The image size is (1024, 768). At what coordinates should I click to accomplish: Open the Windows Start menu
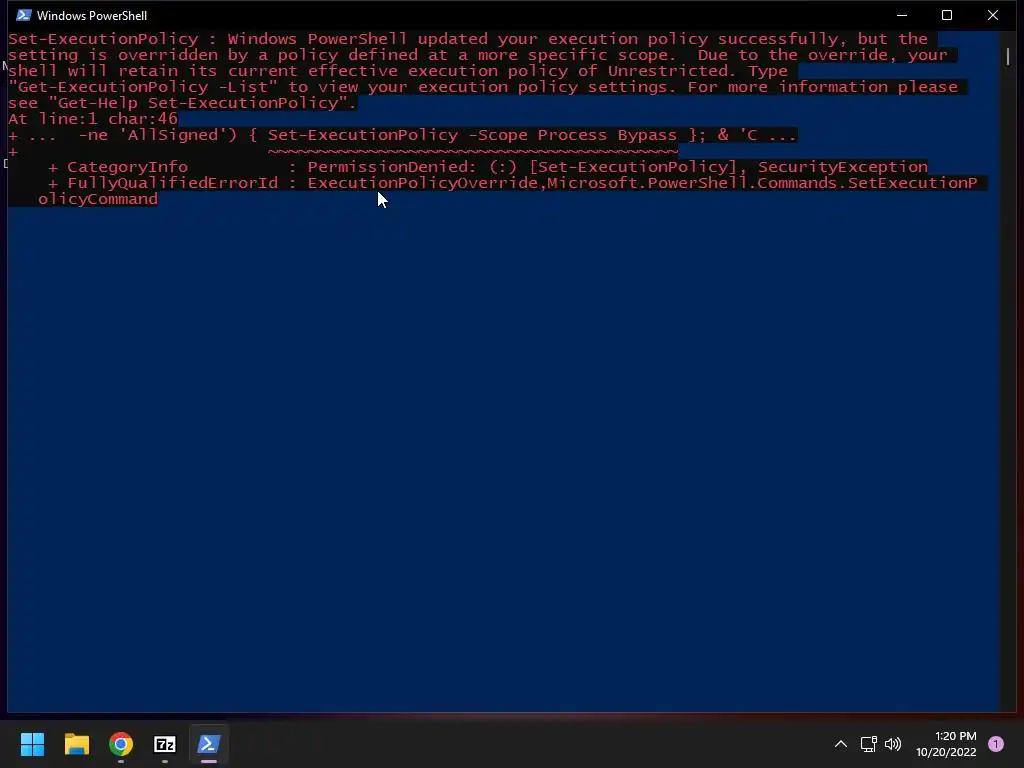[32, 744]
